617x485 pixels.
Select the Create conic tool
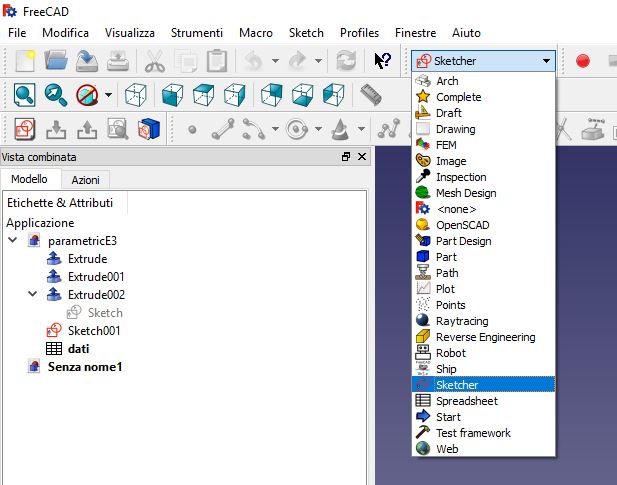[x=340, y=129]
